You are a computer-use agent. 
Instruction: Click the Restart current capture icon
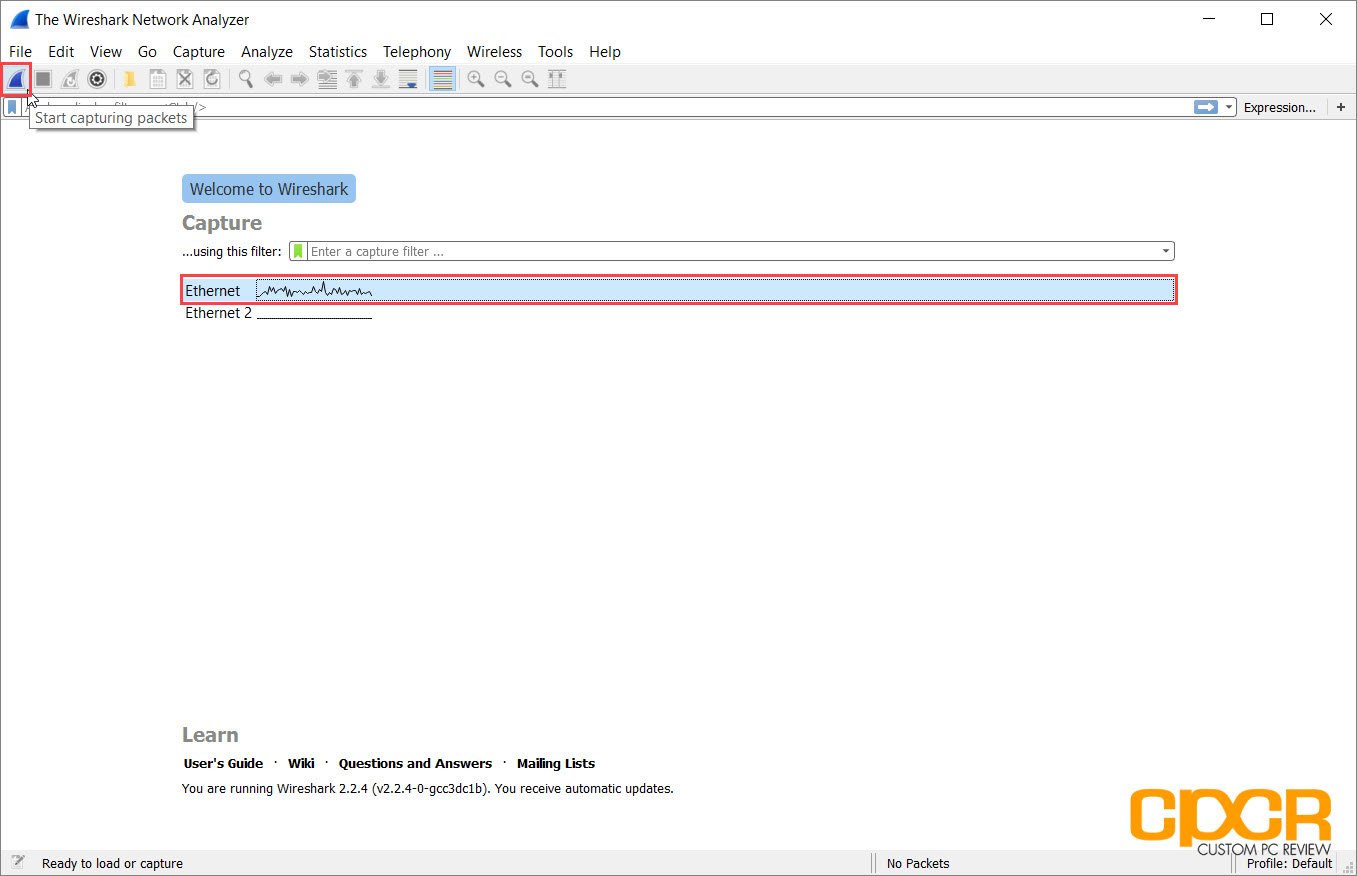coord(70,79)
